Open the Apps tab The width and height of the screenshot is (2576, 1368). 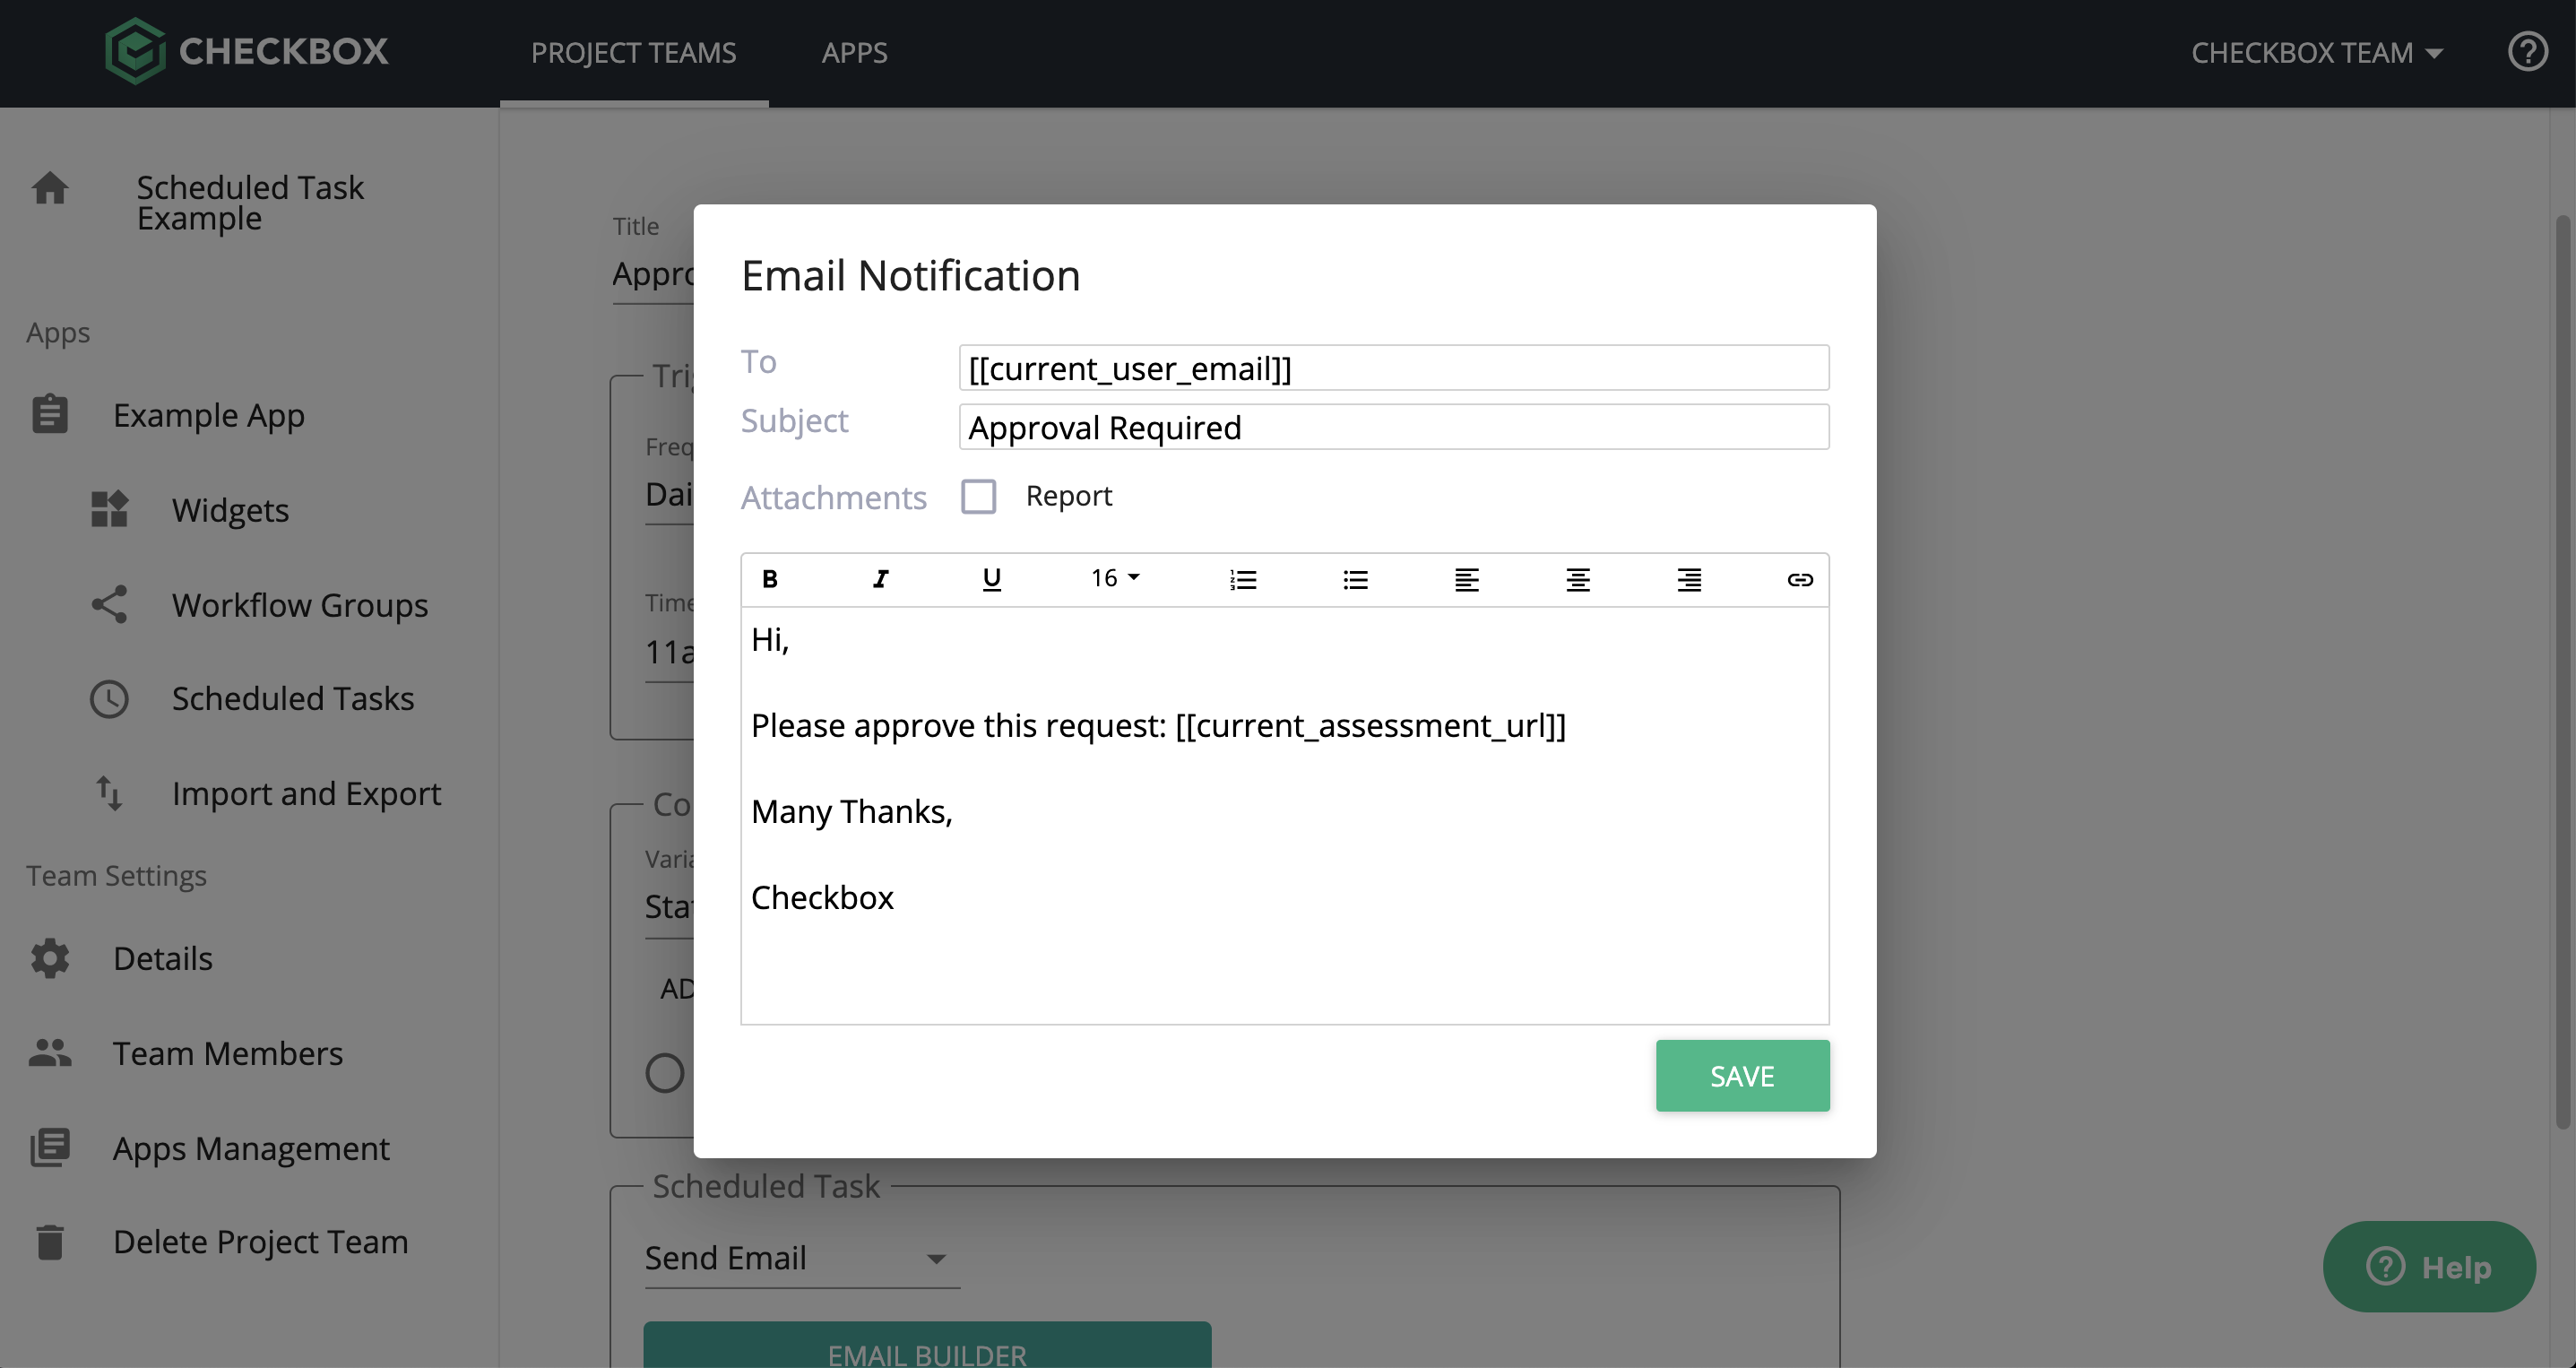(x=854, y=53)
